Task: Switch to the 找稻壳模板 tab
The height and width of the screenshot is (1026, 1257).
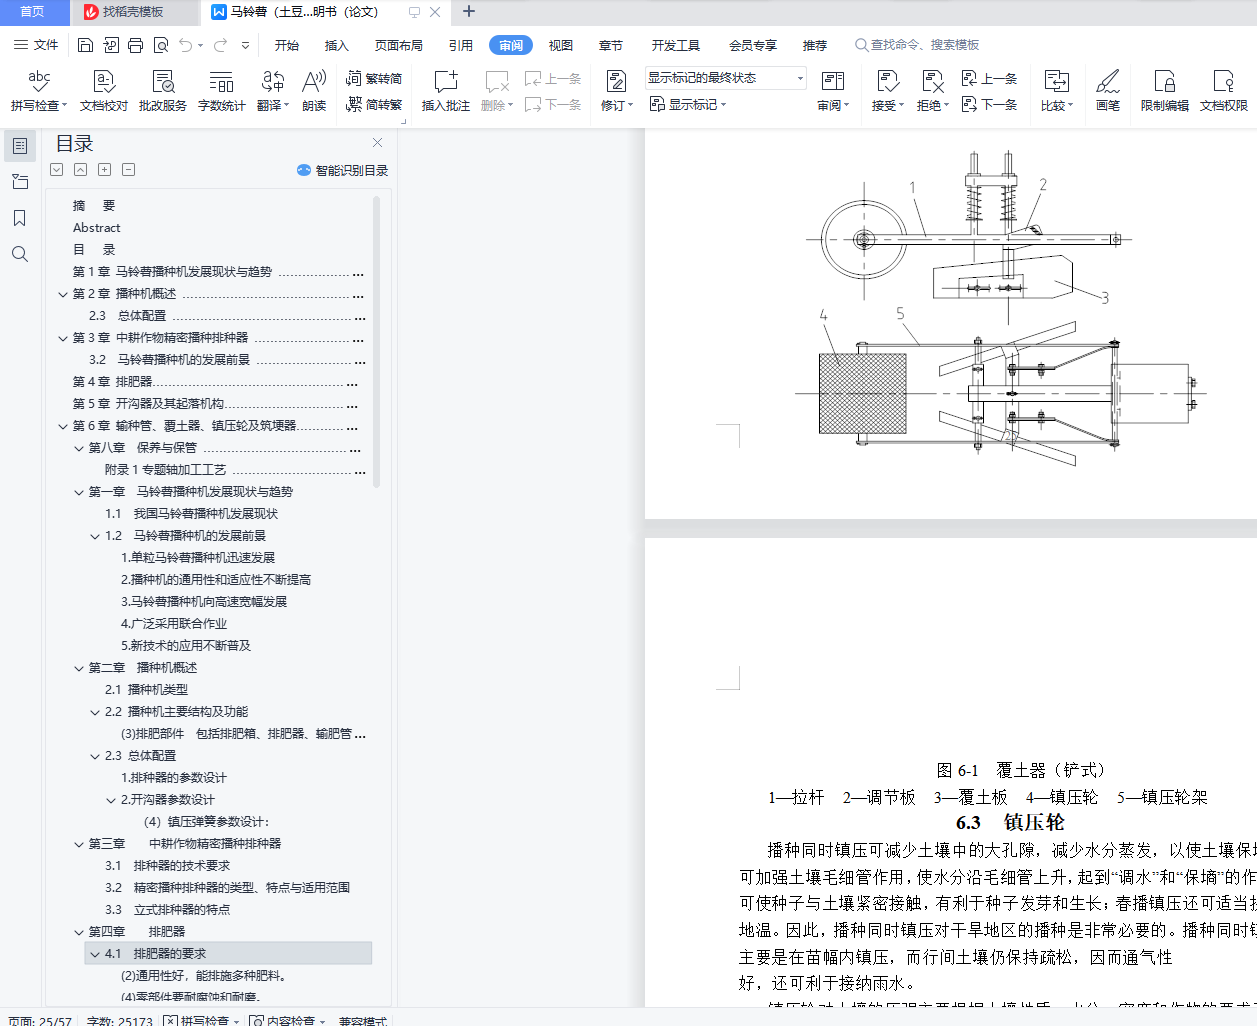Action: coord(132,12)
